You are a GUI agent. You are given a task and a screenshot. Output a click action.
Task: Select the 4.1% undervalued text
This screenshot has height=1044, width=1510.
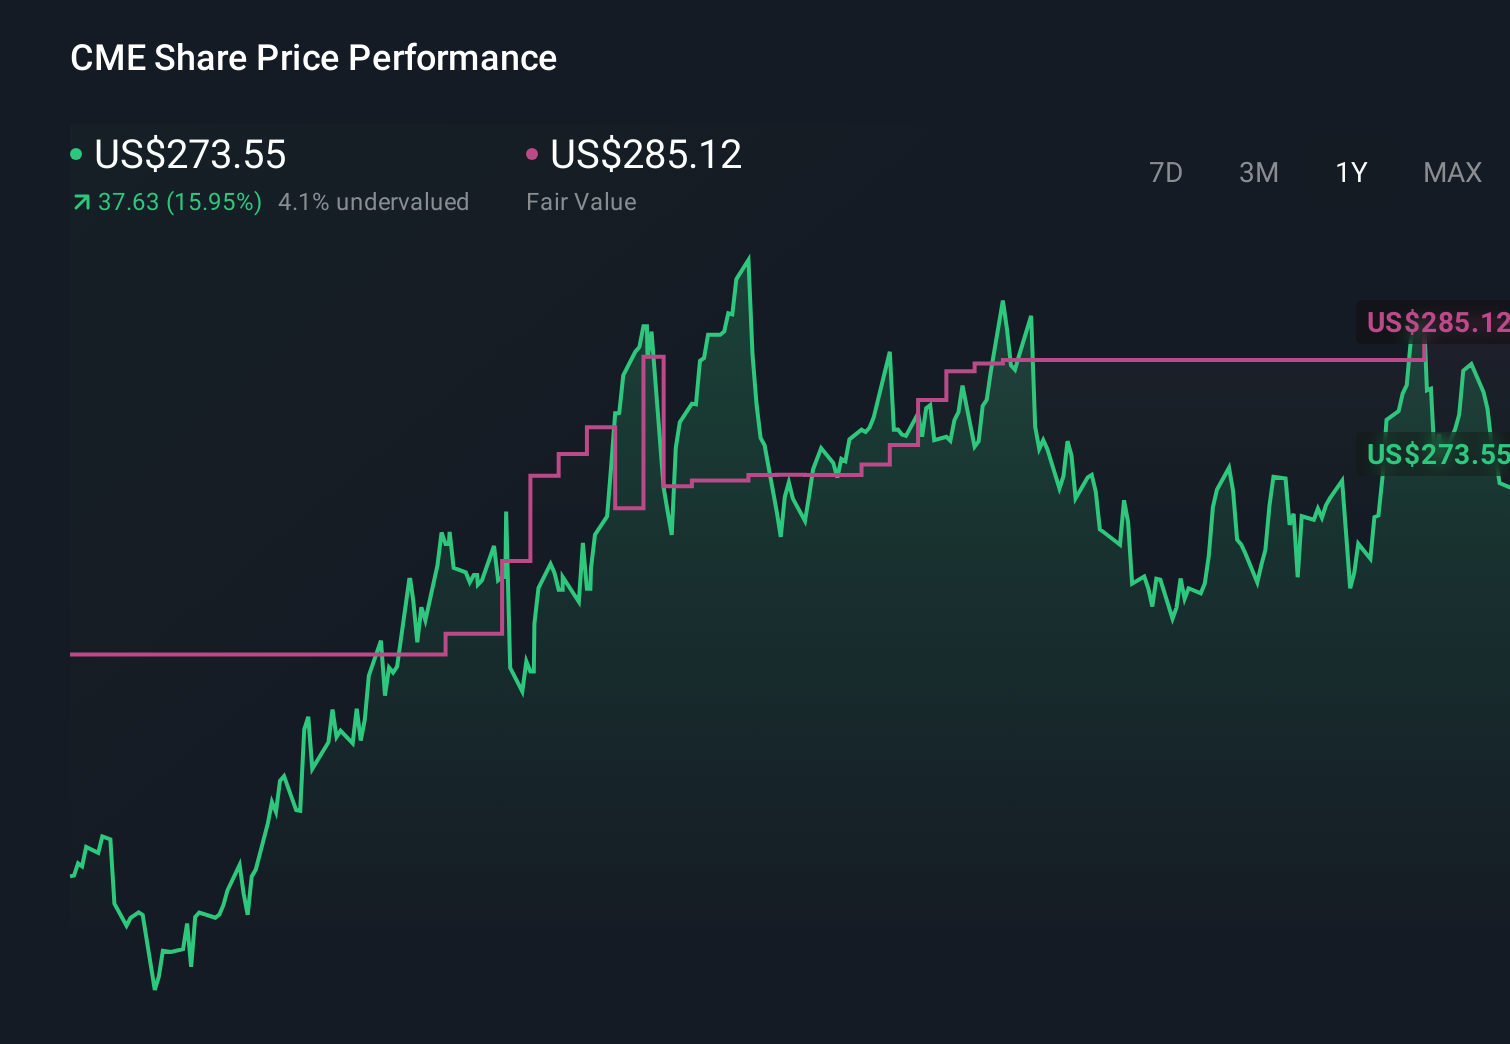tap(374, 201)
